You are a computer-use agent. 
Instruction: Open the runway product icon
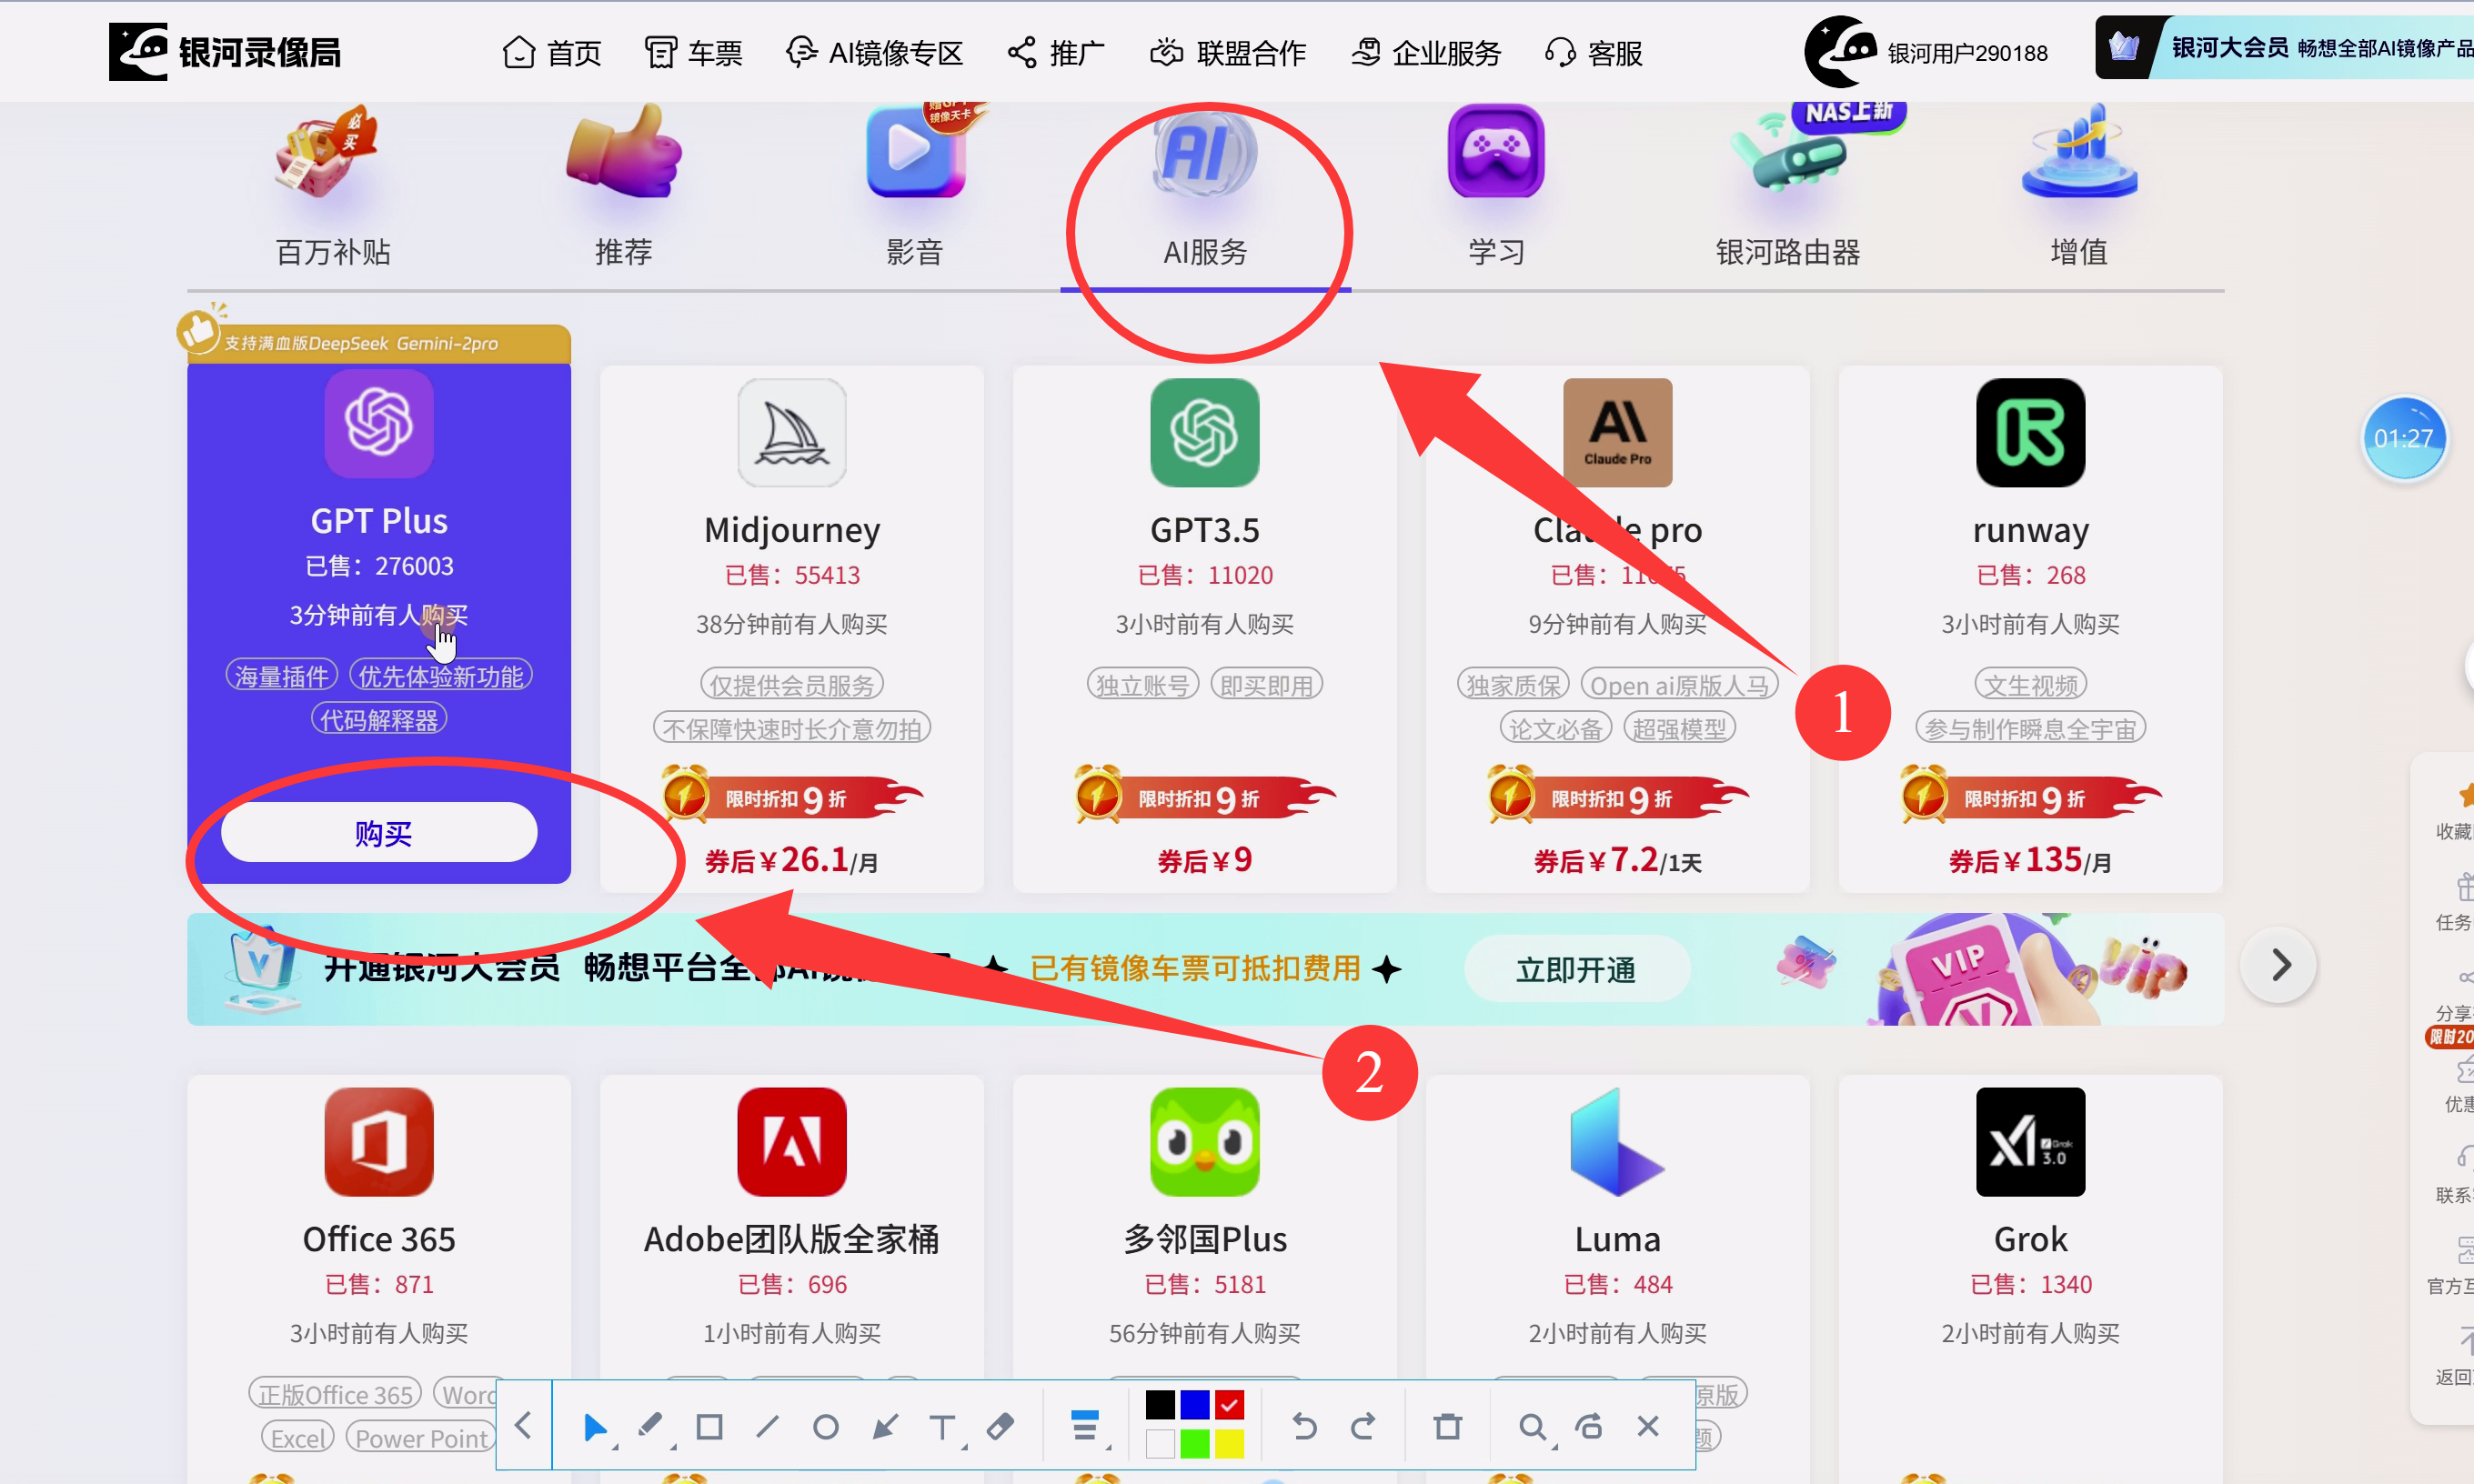coord(2030,432)
